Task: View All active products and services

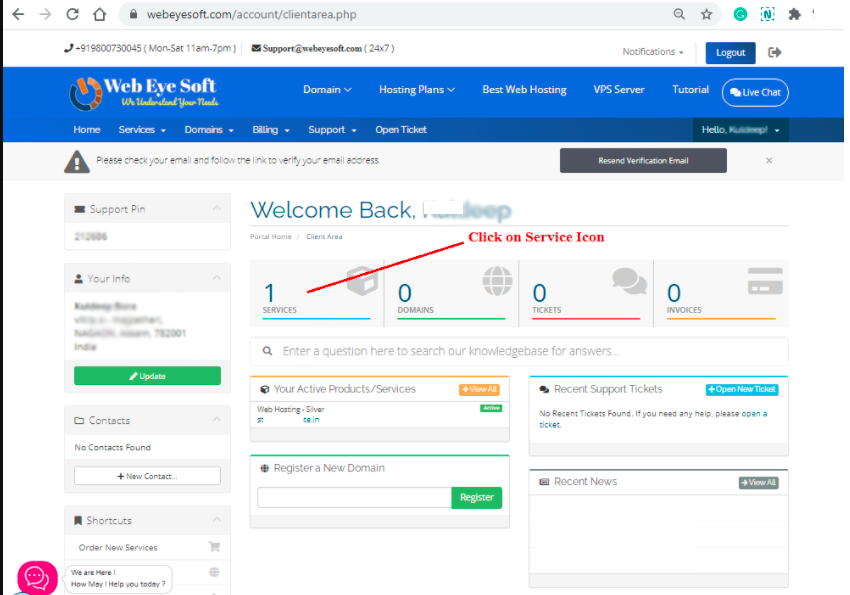Action: 479,390
